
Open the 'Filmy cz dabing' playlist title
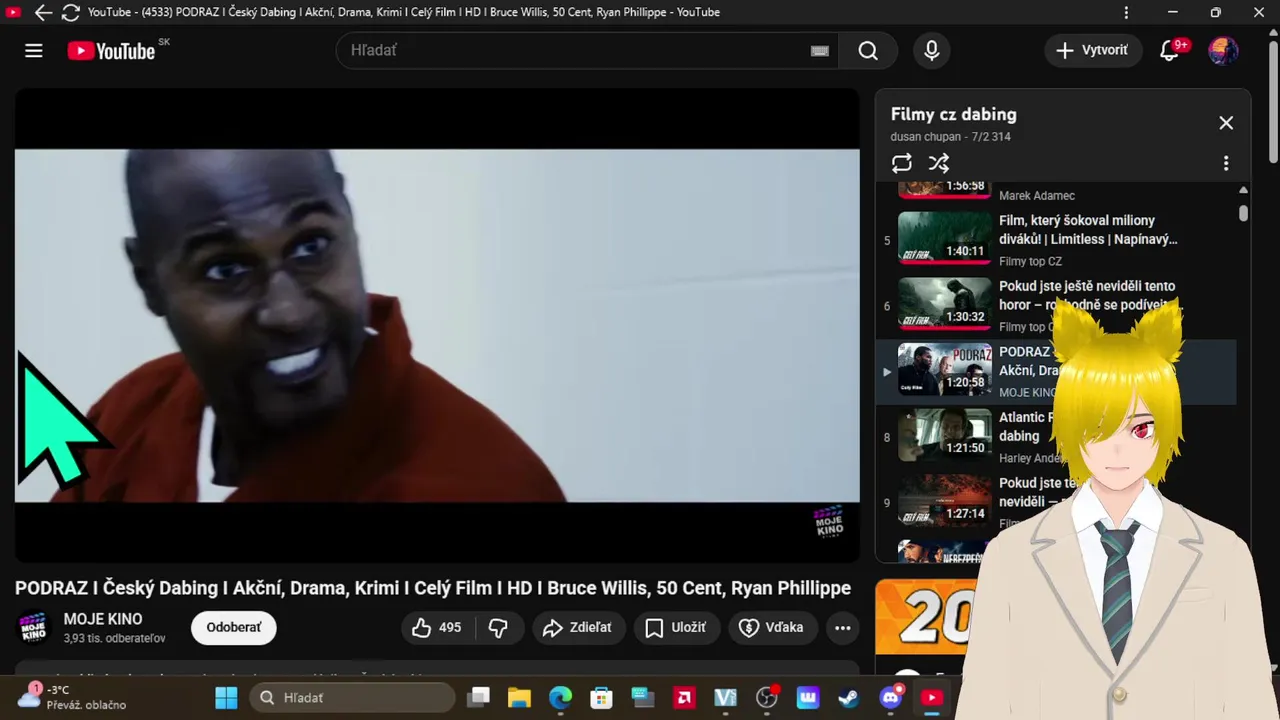(953, 114)
